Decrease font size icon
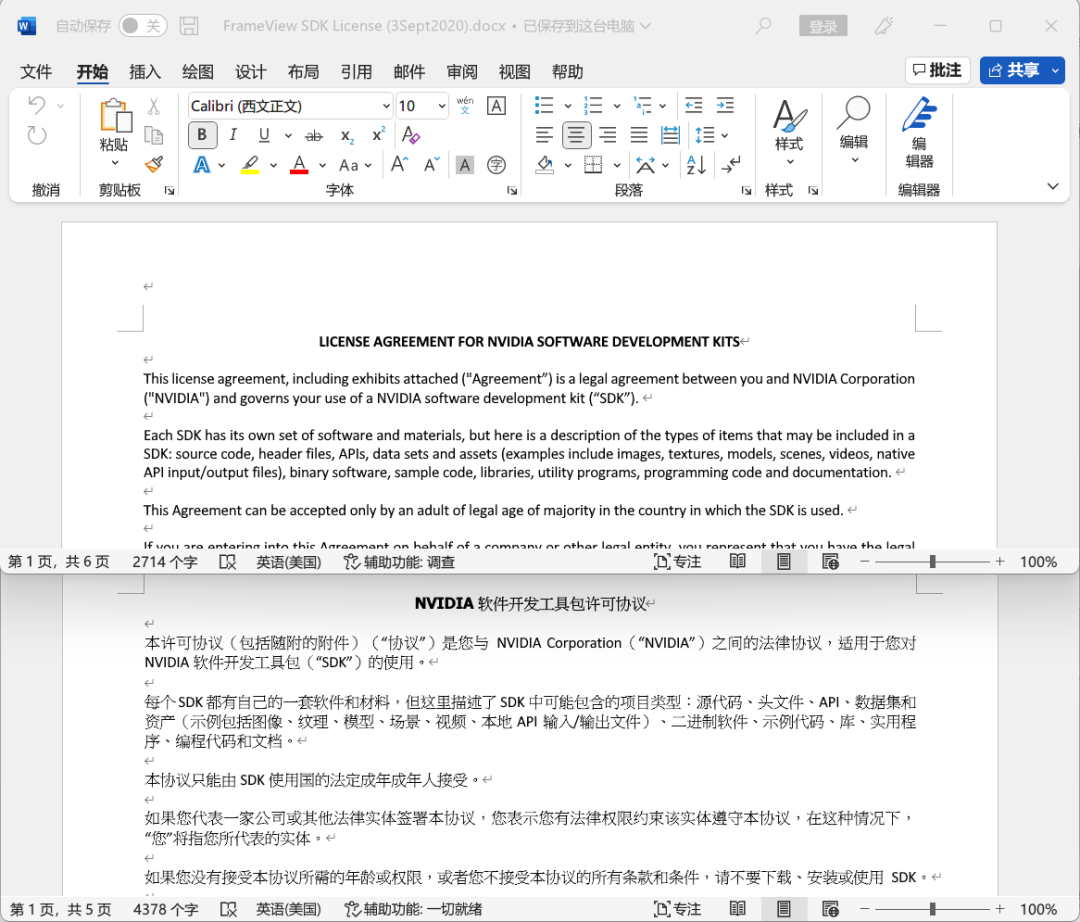 [432, 165]
